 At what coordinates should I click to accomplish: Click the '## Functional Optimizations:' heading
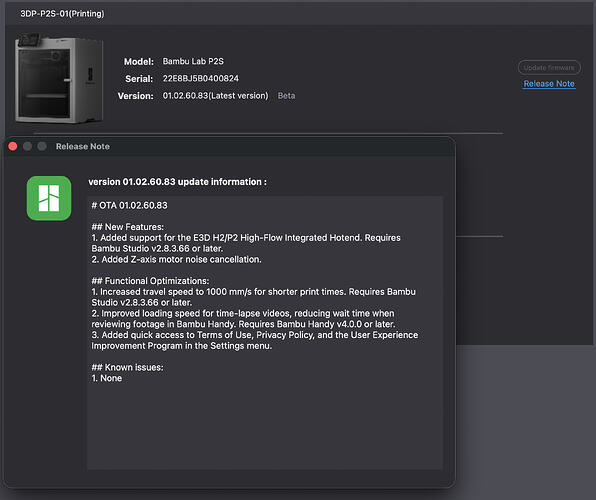click(150, 281)
